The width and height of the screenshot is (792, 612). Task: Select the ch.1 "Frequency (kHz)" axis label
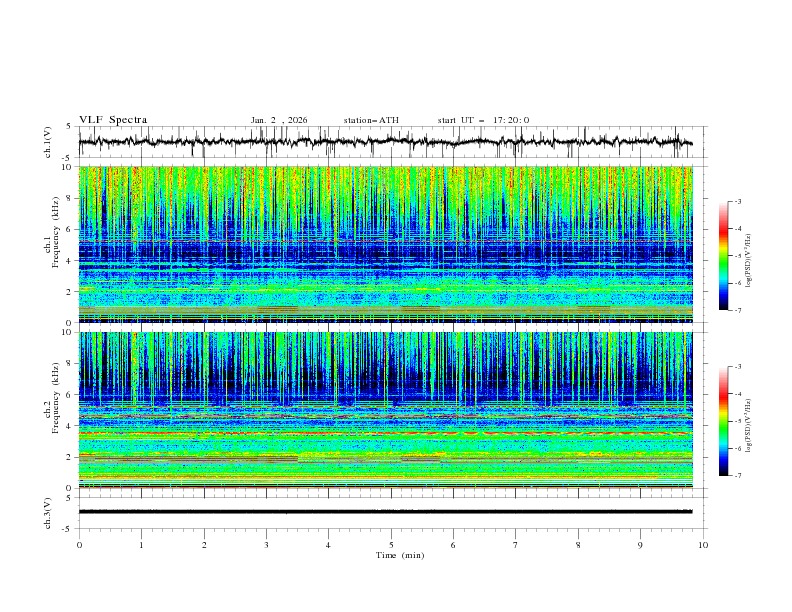click(x=55, y=231)
